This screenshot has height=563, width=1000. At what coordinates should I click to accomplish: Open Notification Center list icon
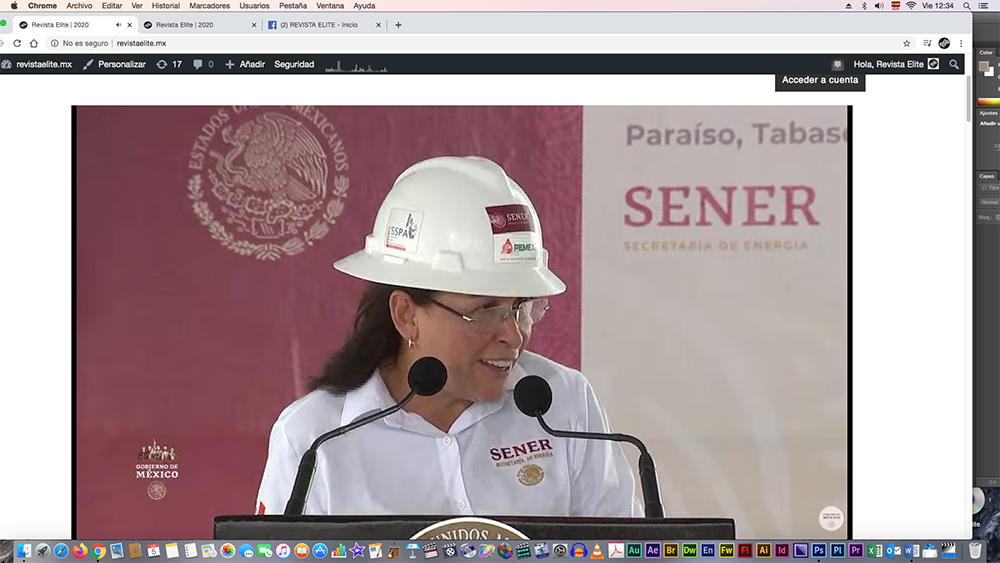coord(983,6)
